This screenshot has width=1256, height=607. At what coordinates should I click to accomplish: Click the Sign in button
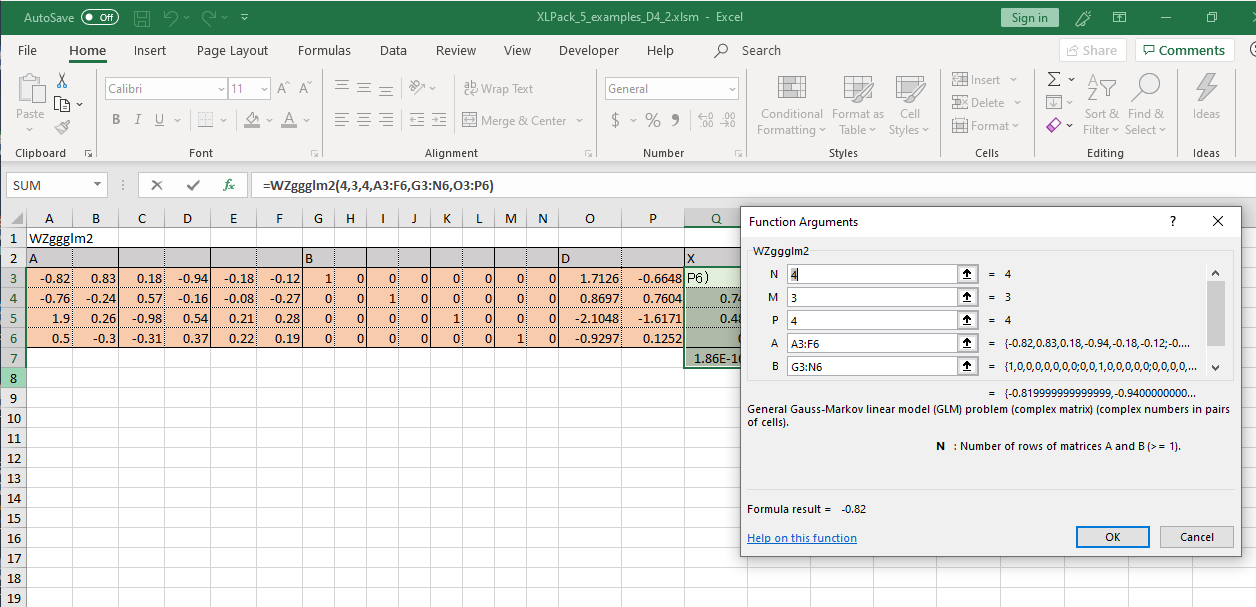coord(1029,17)
